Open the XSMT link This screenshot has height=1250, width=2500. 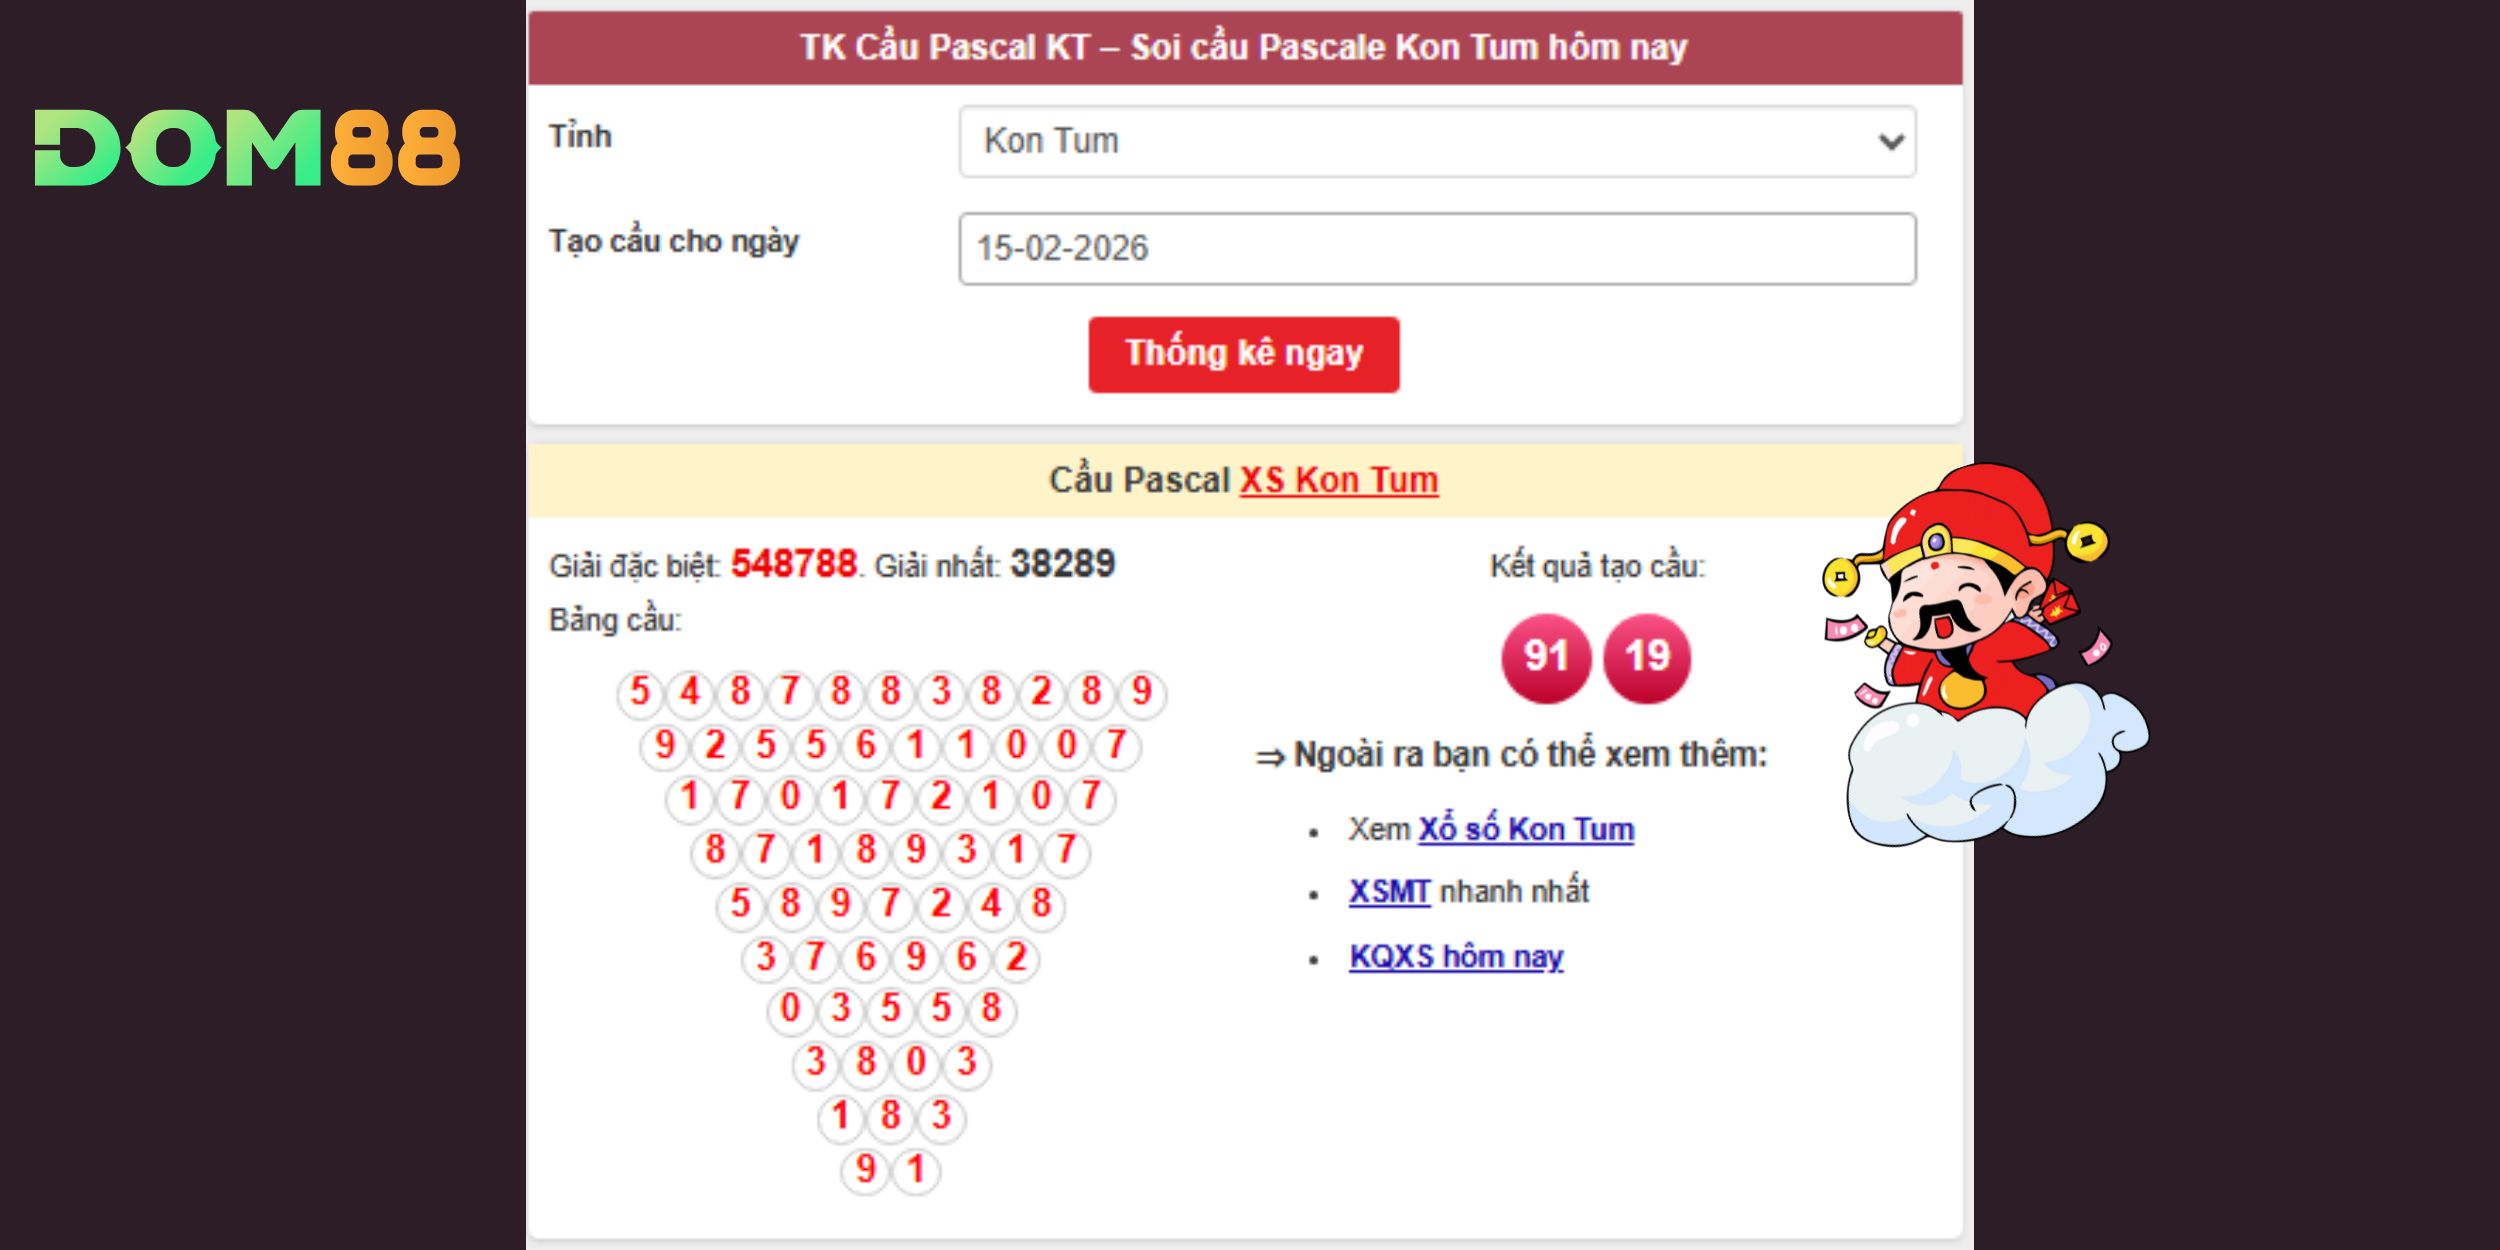tap(1389, 891)
